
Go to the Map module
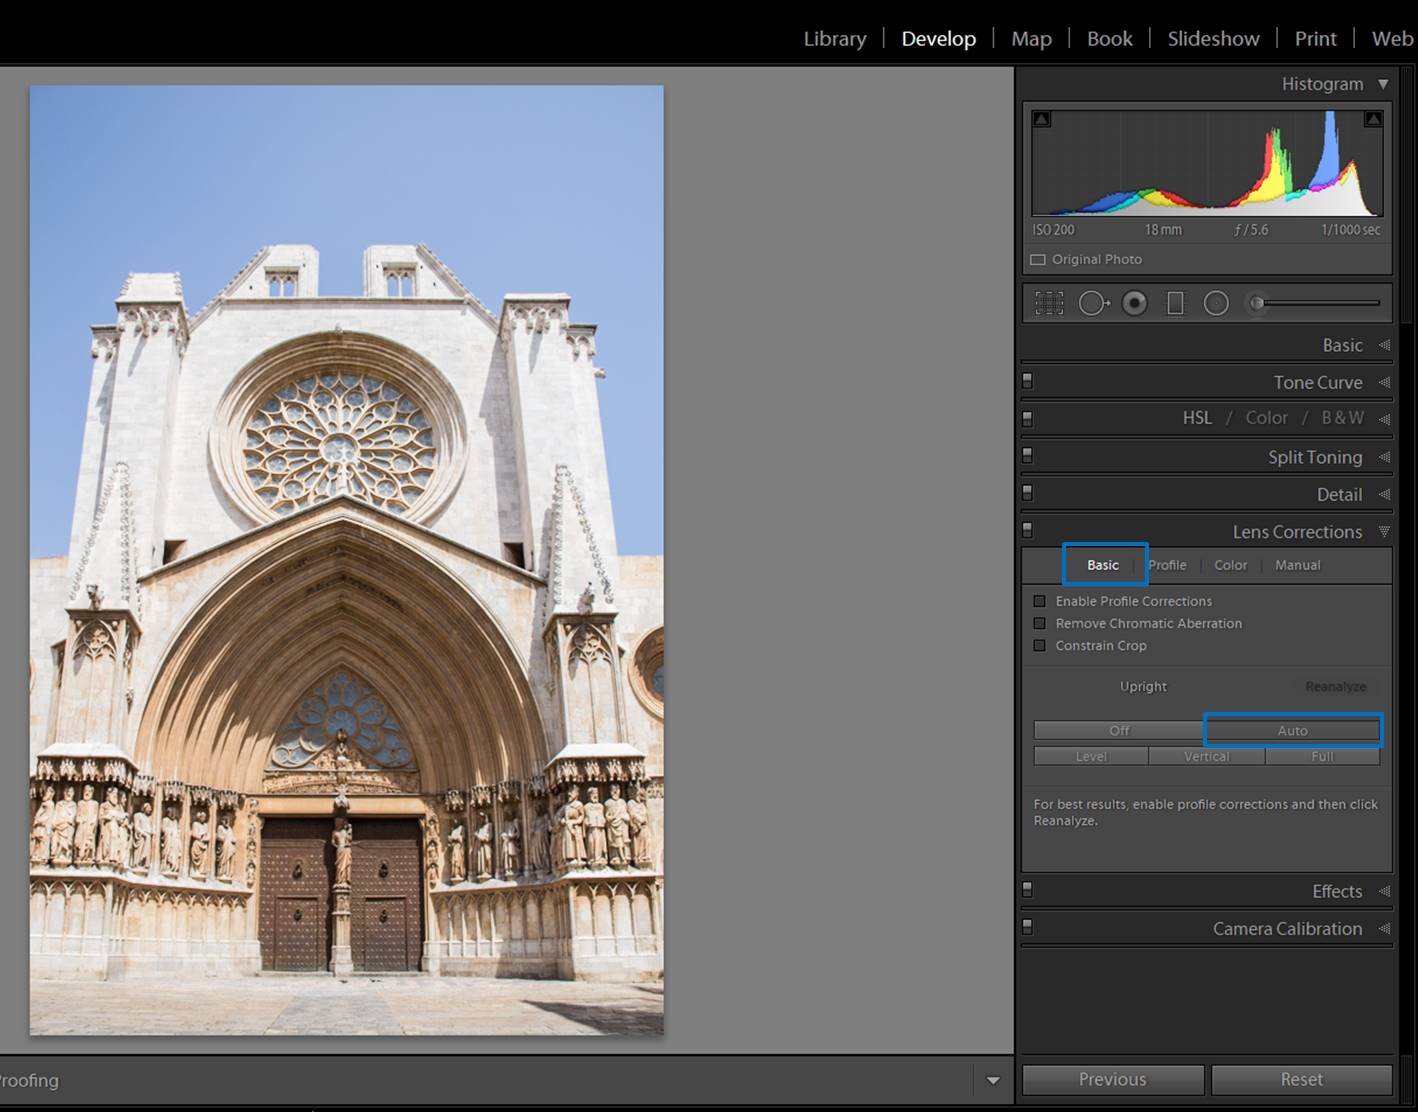1031,39
